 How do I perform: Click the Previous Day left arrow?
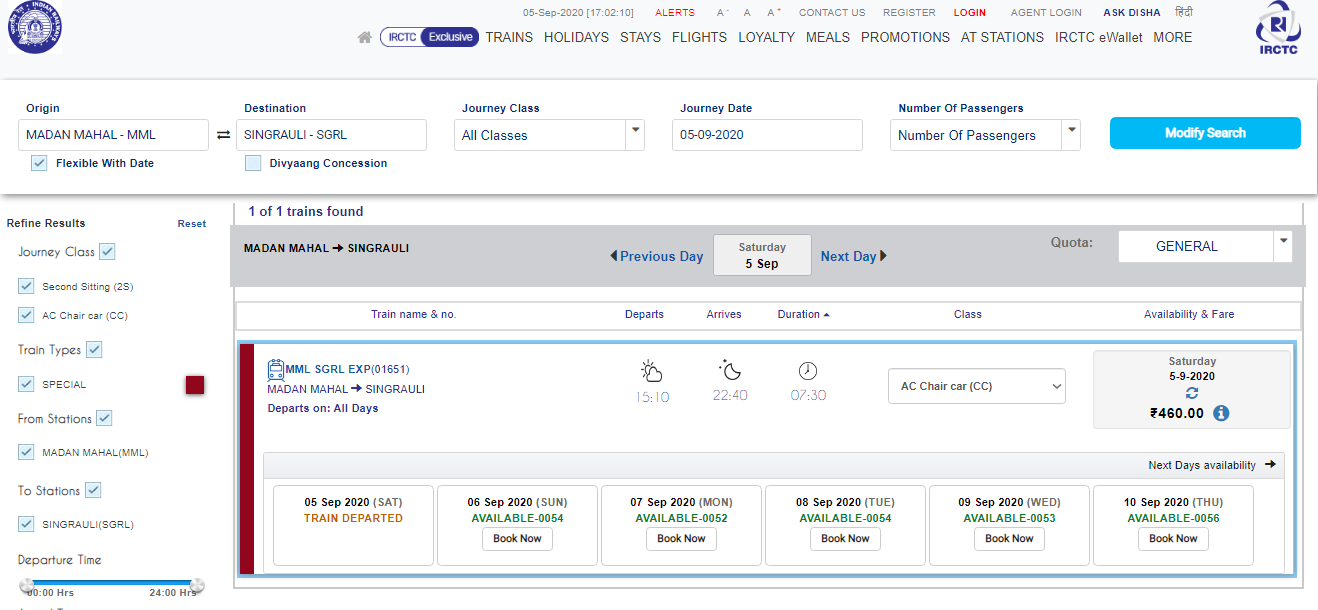[614, 256]
